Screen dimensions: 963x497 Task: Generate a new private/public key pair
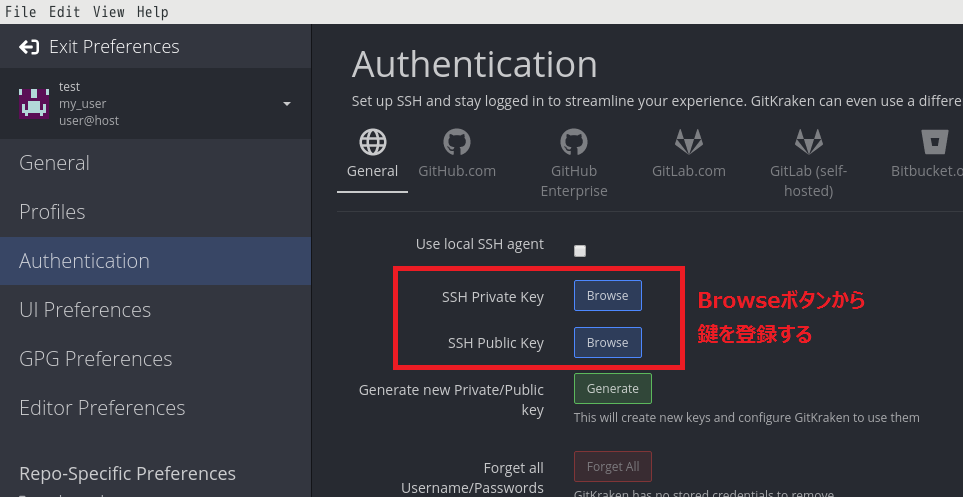[612, 389]
